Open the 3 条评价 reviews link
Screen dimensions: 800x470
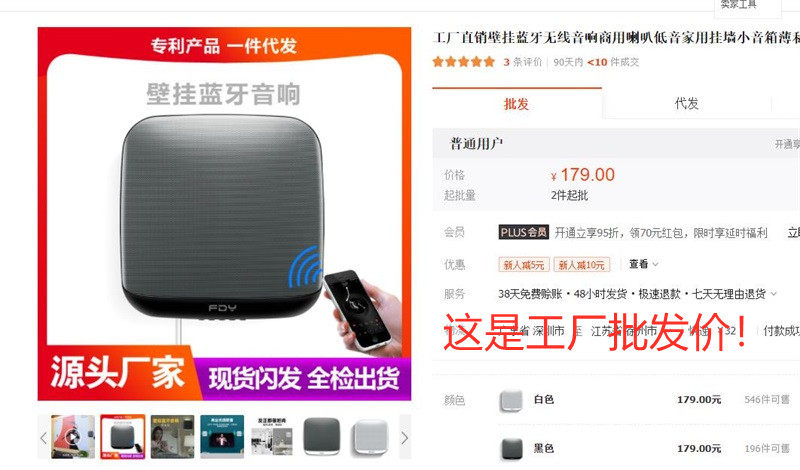click(522, 62)
